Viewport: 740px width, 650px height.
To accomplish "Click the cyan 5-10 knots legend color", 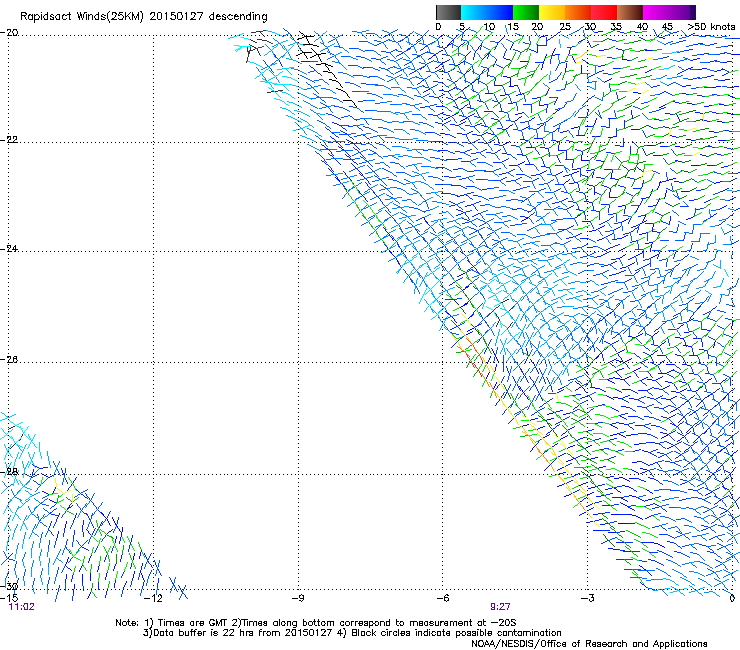I will click(474, 12).
